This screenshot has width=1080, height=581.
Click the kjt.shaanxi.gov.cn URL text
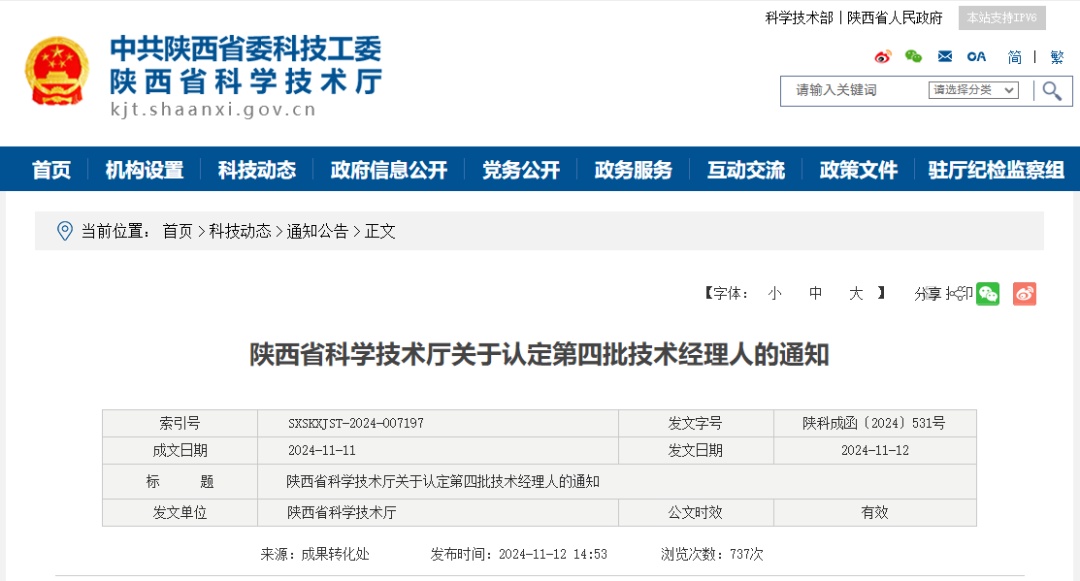tap(213, 109)
